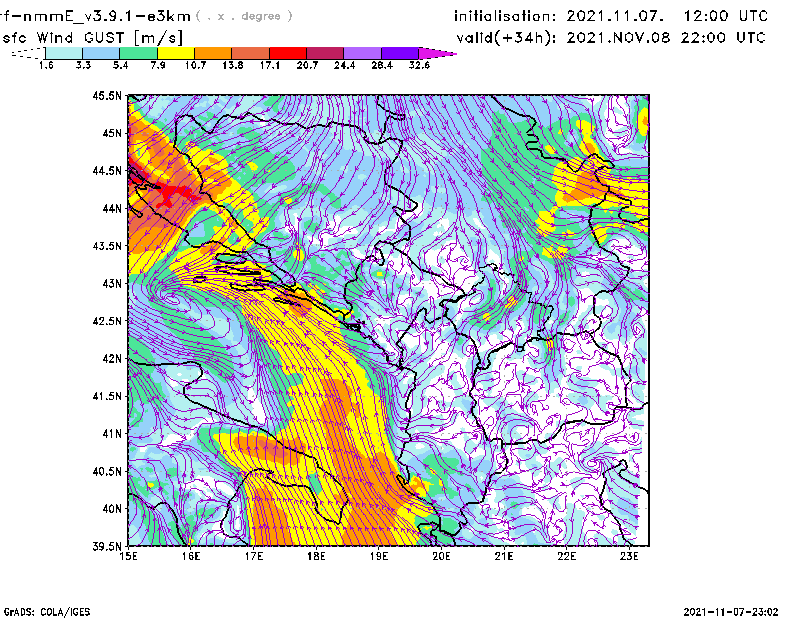Click the 'GrADS: COLA/IGES' credit text
The width and height of the screenshot is (800, 618).
click(x=47, y=612)
